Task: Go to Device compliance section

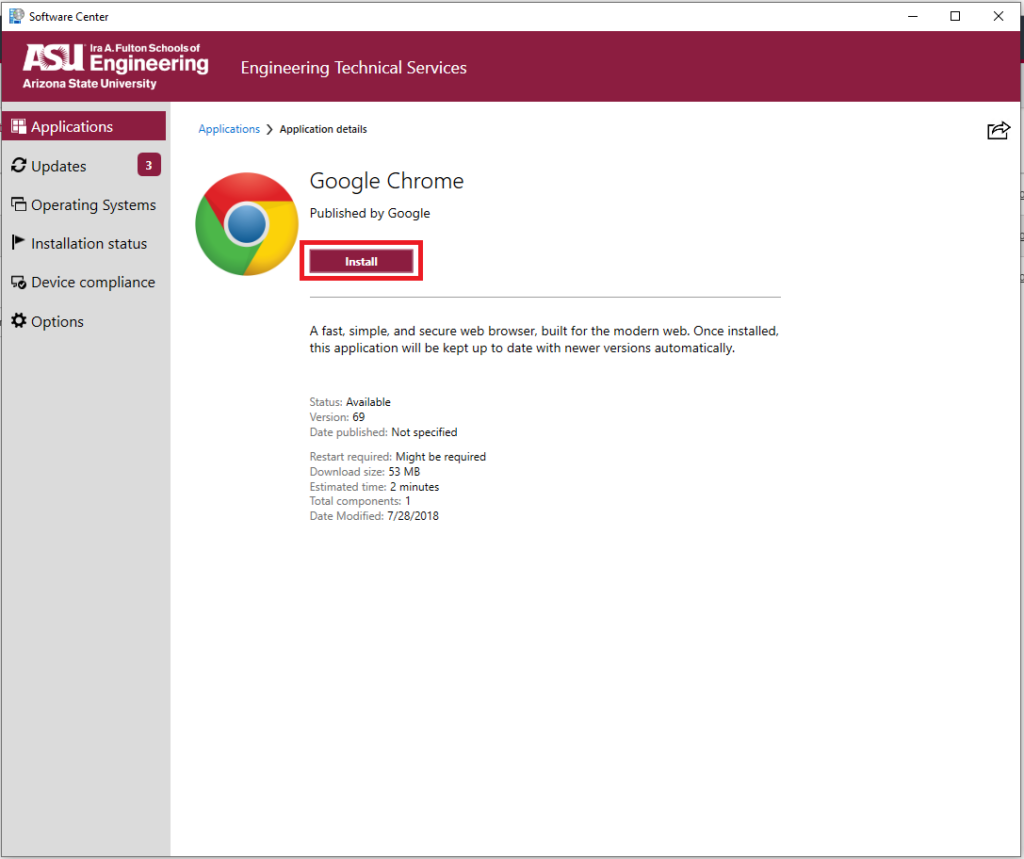Action: (84, 282)
